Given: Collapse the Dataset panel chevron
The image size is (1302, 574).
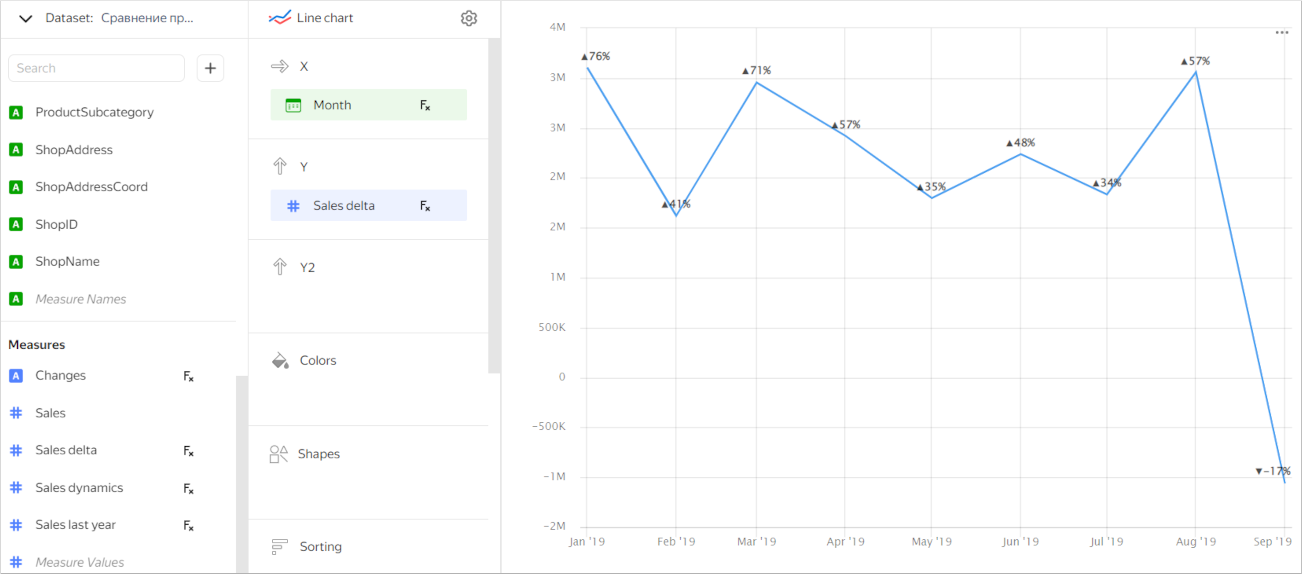Looking at the screenshot, I should (26, 18).
